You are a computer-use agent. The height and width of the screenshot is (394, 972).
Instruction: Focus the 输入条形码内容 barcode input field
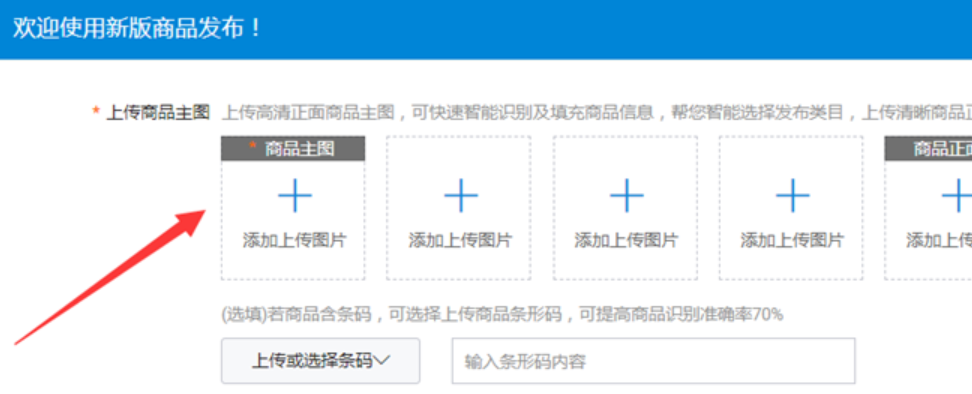click(653, 361)
